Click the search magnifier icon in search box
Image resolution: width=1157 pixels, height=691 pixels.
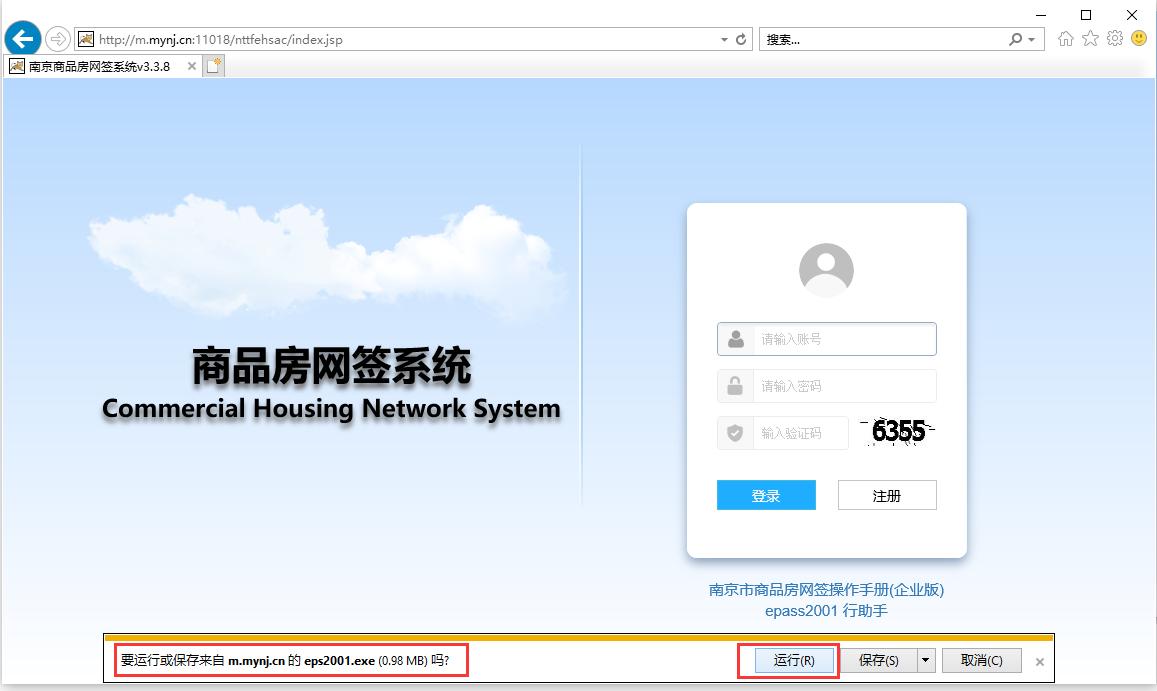[1014, 39]
